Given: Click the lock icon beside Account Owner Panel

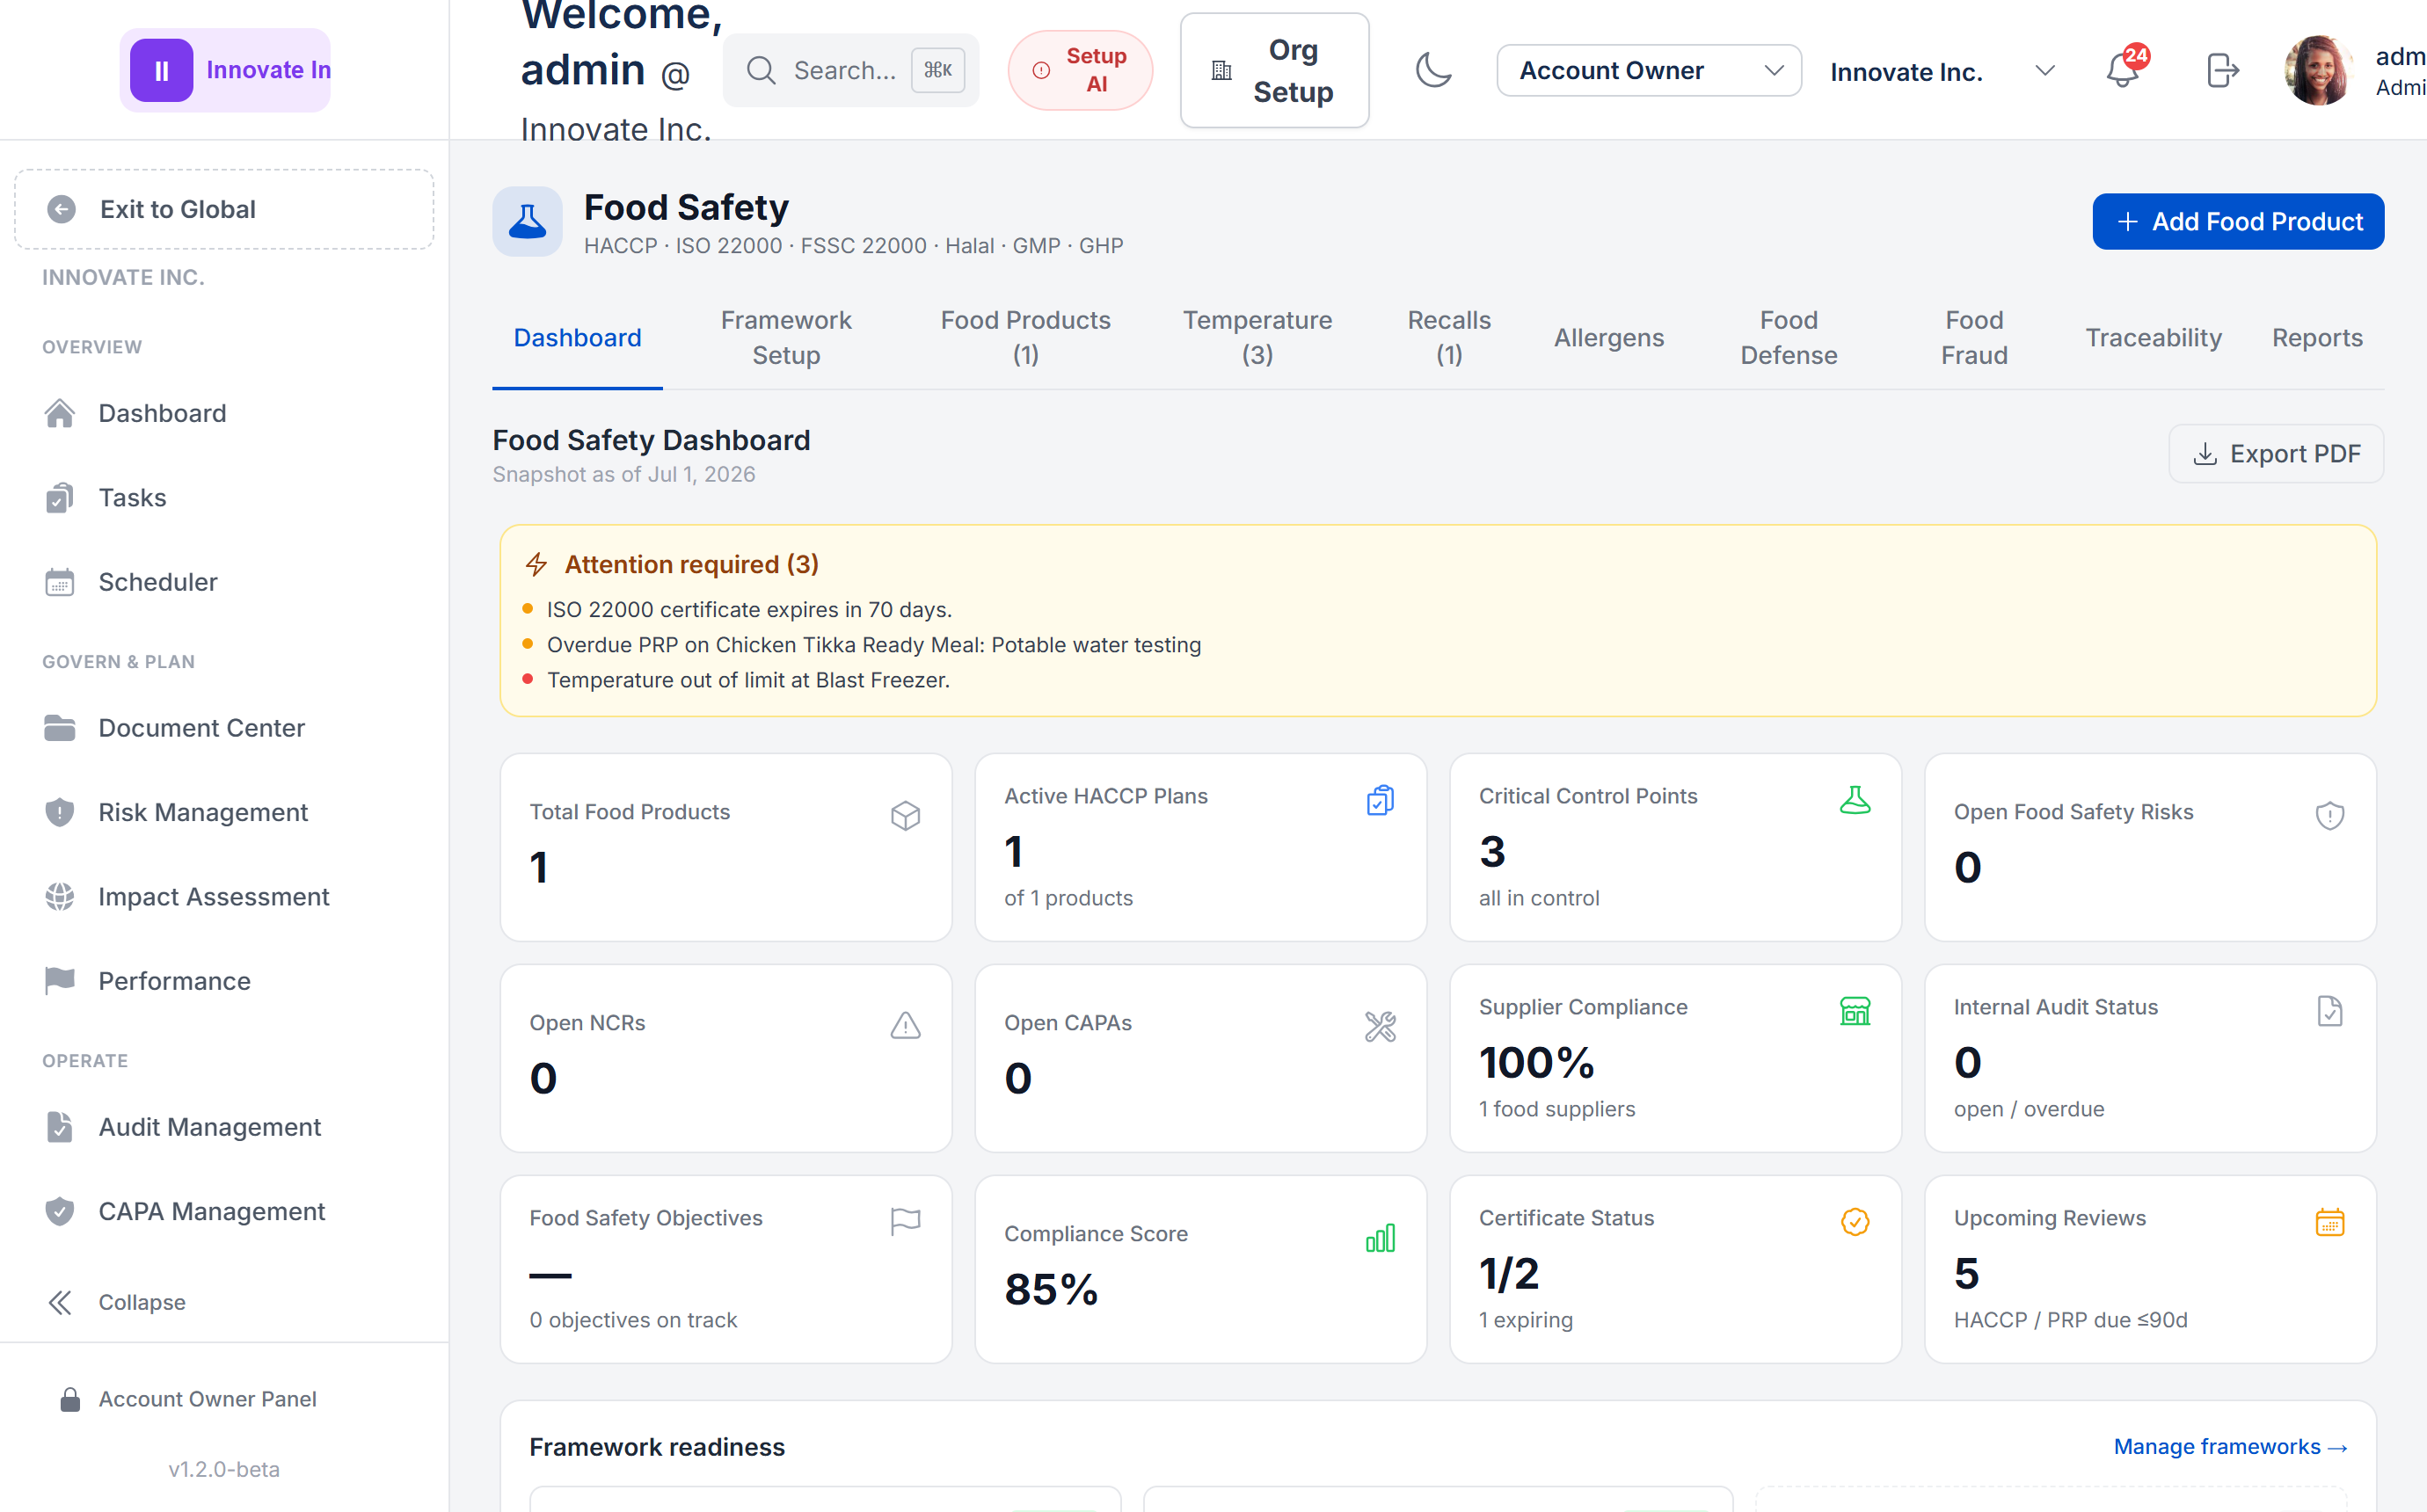Looking at the screenshot, I should 70,1399.
